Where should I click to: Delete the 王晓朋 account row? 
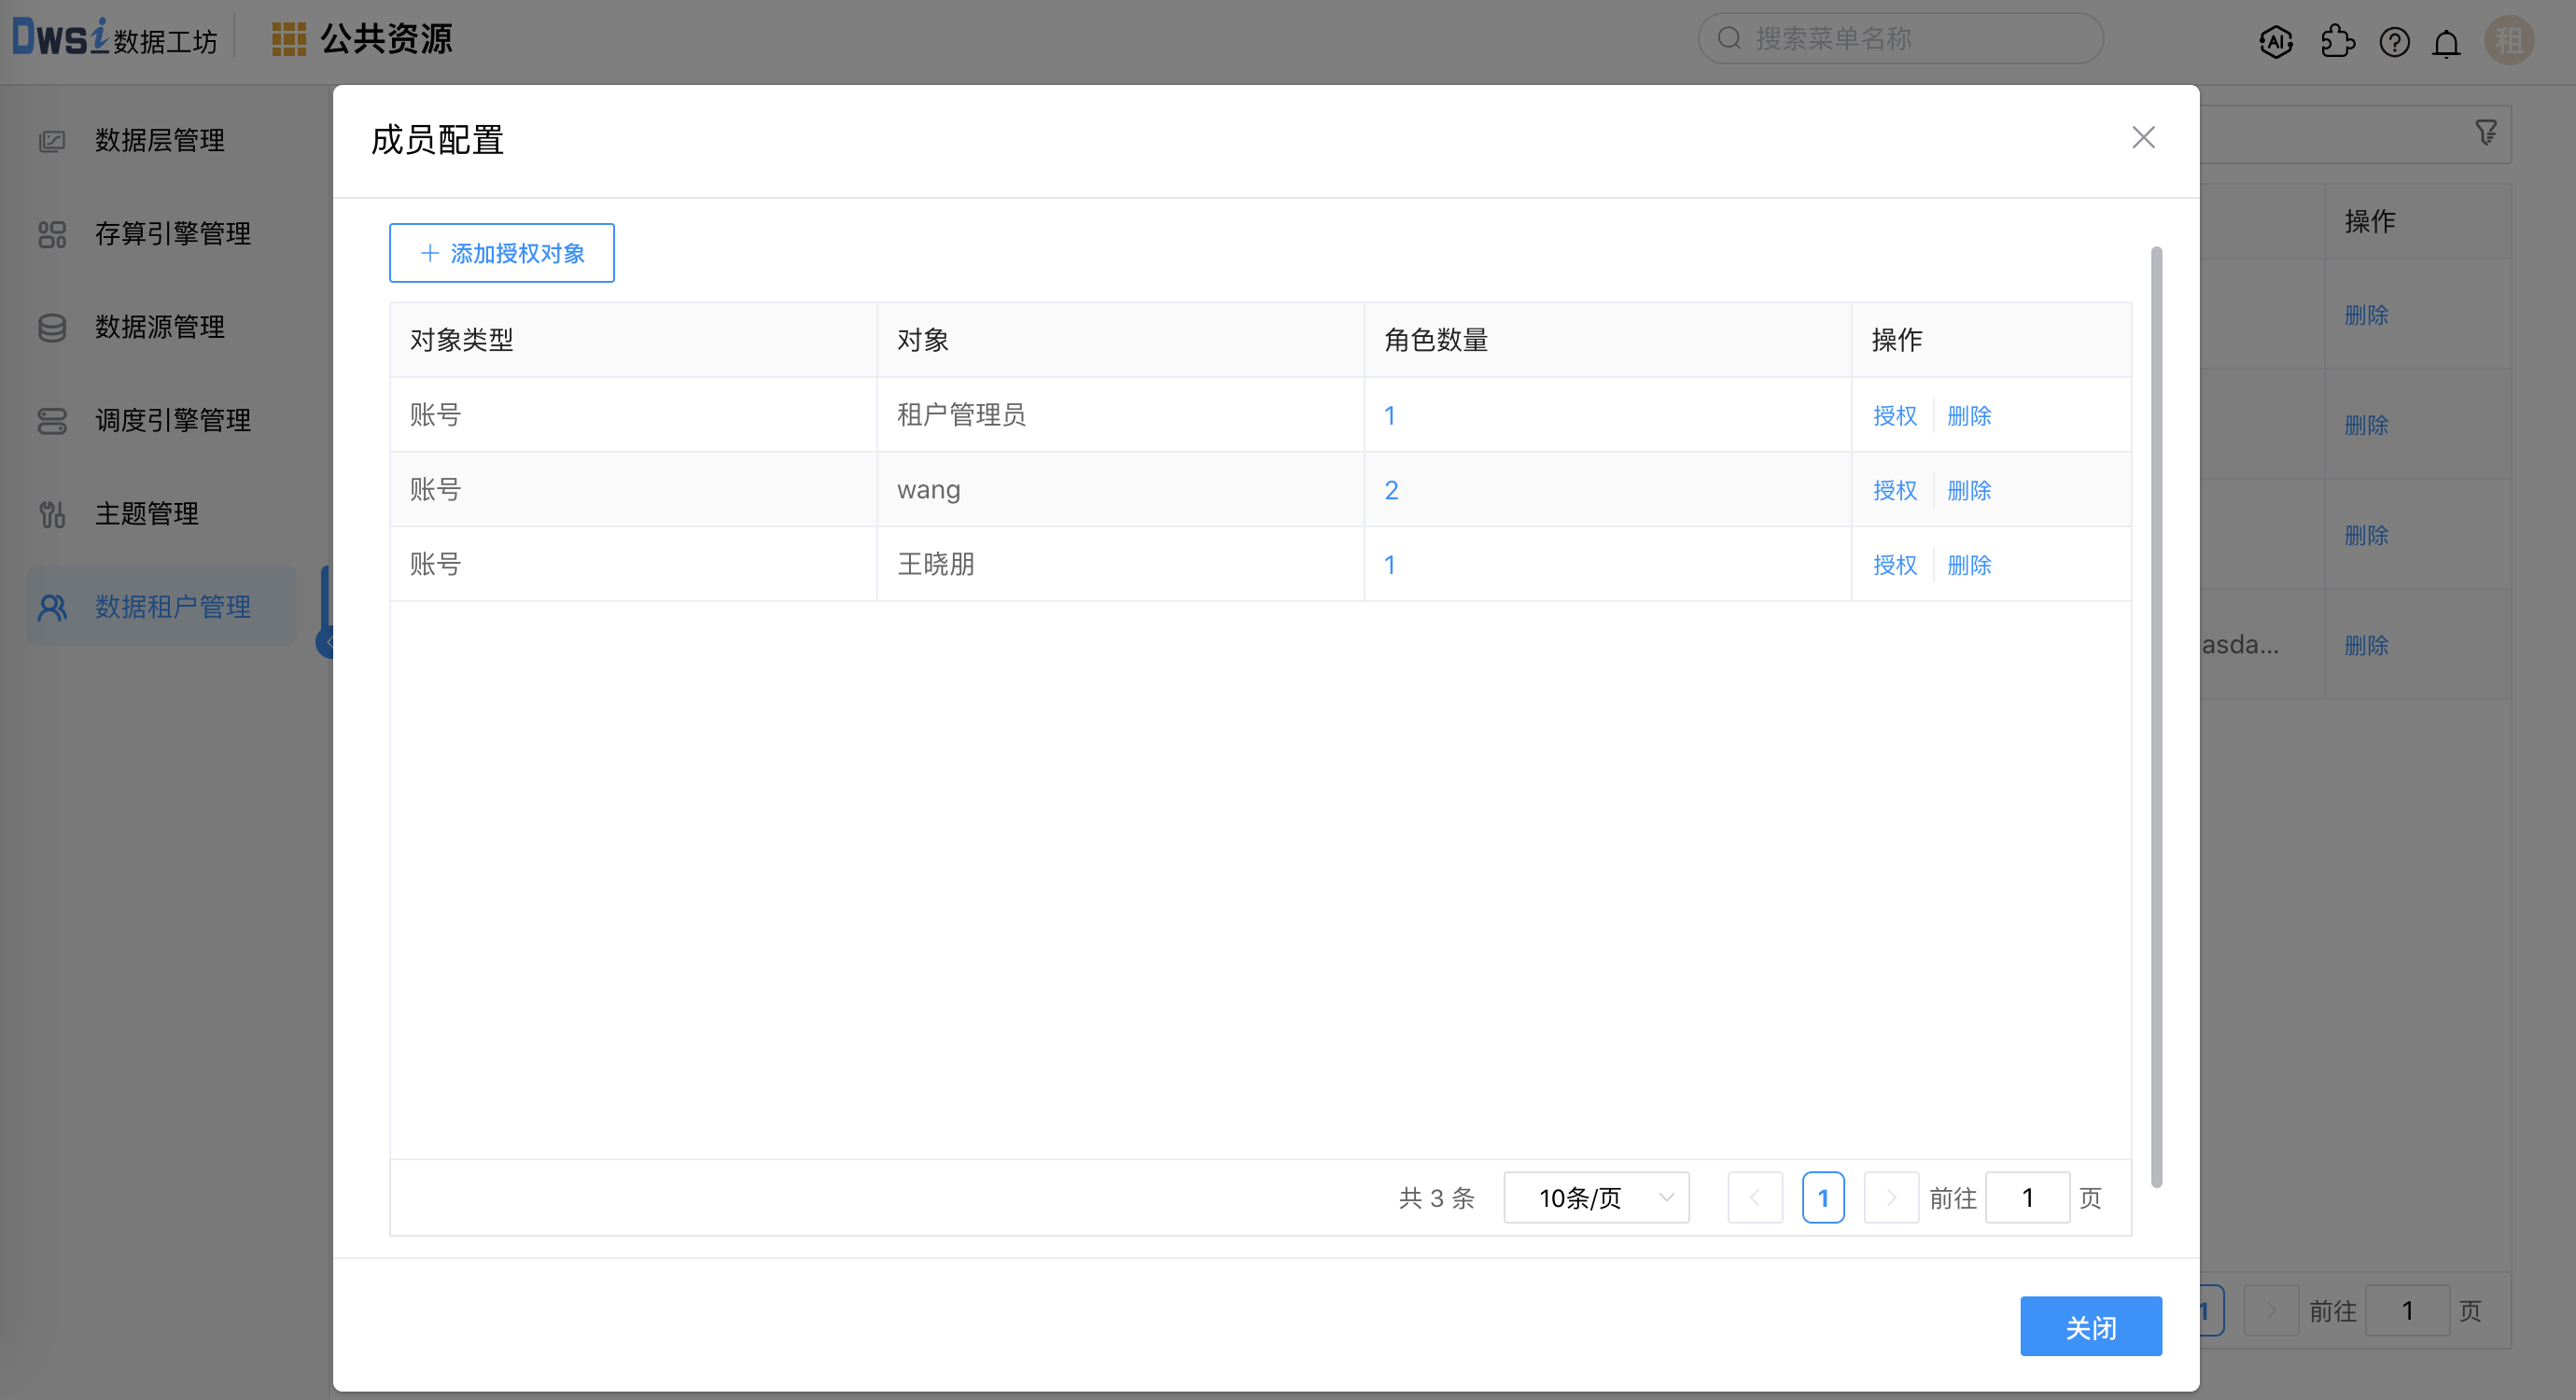point(1969,565)
